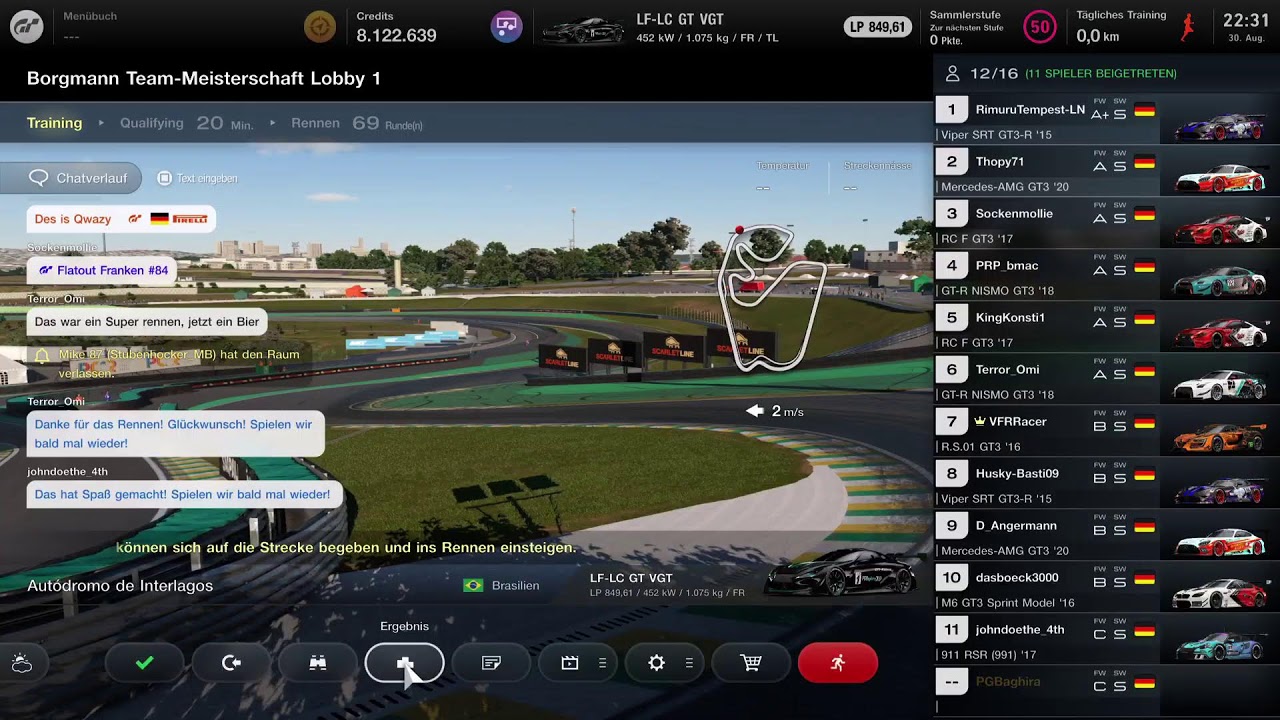
Task: Click RimuruTempest-LN's Viper car thumbnail
Action: coord(1219,127)
